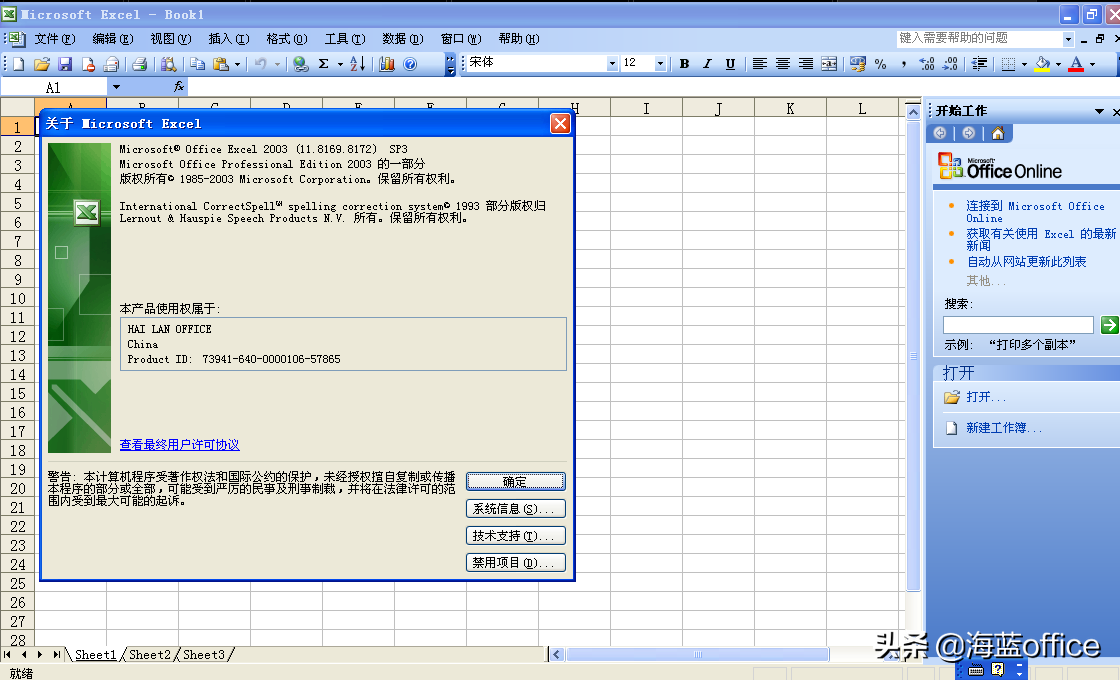Click the 确定 button in About dialog
This screenshot has width=1120, height=680.
[515, 481]
